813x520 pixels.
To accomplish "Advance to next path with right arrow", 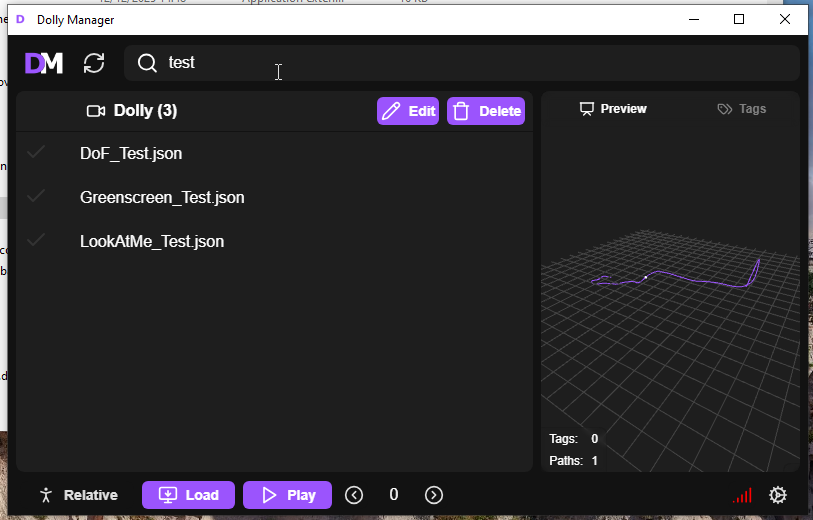I will pyautogui.click(x=434, y=495).
